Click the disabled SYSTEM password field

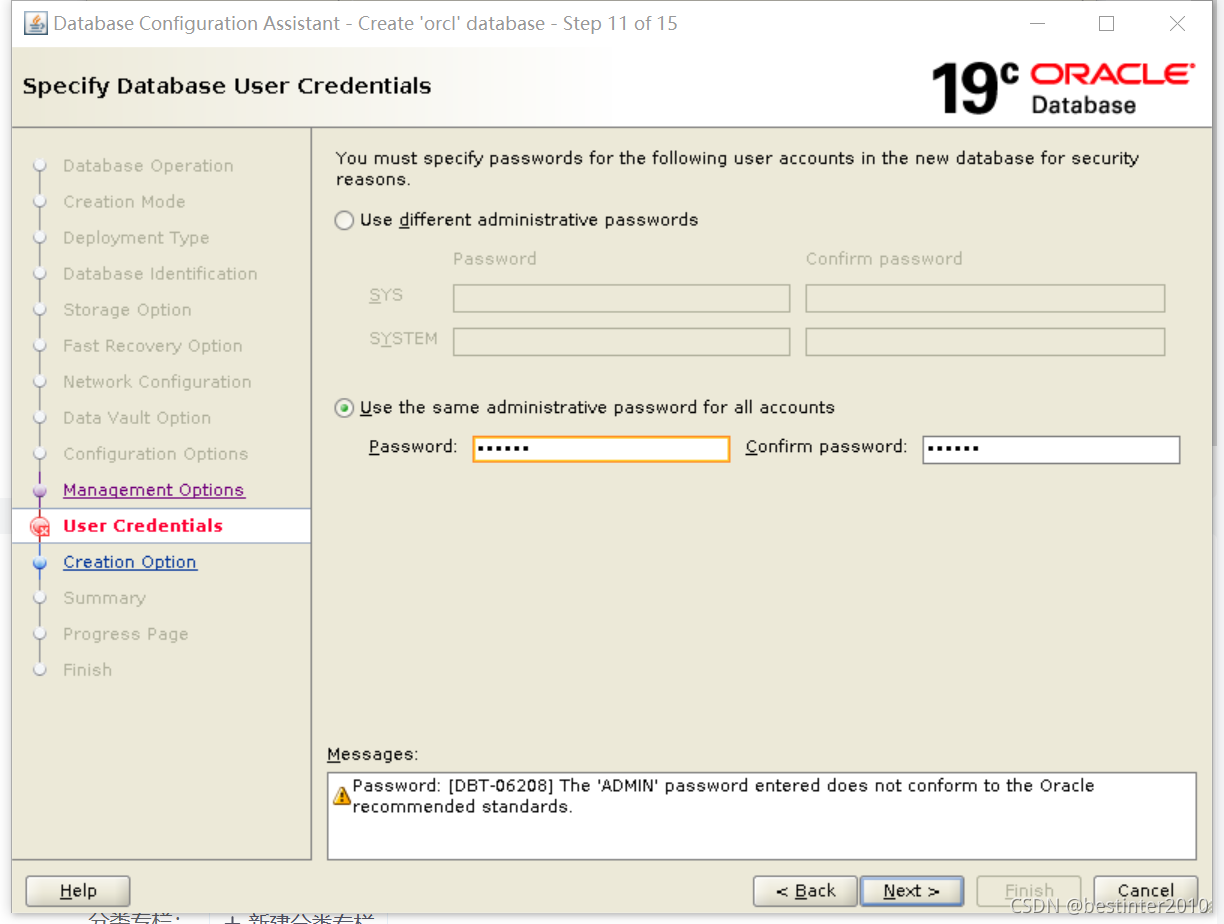(621, 342)
